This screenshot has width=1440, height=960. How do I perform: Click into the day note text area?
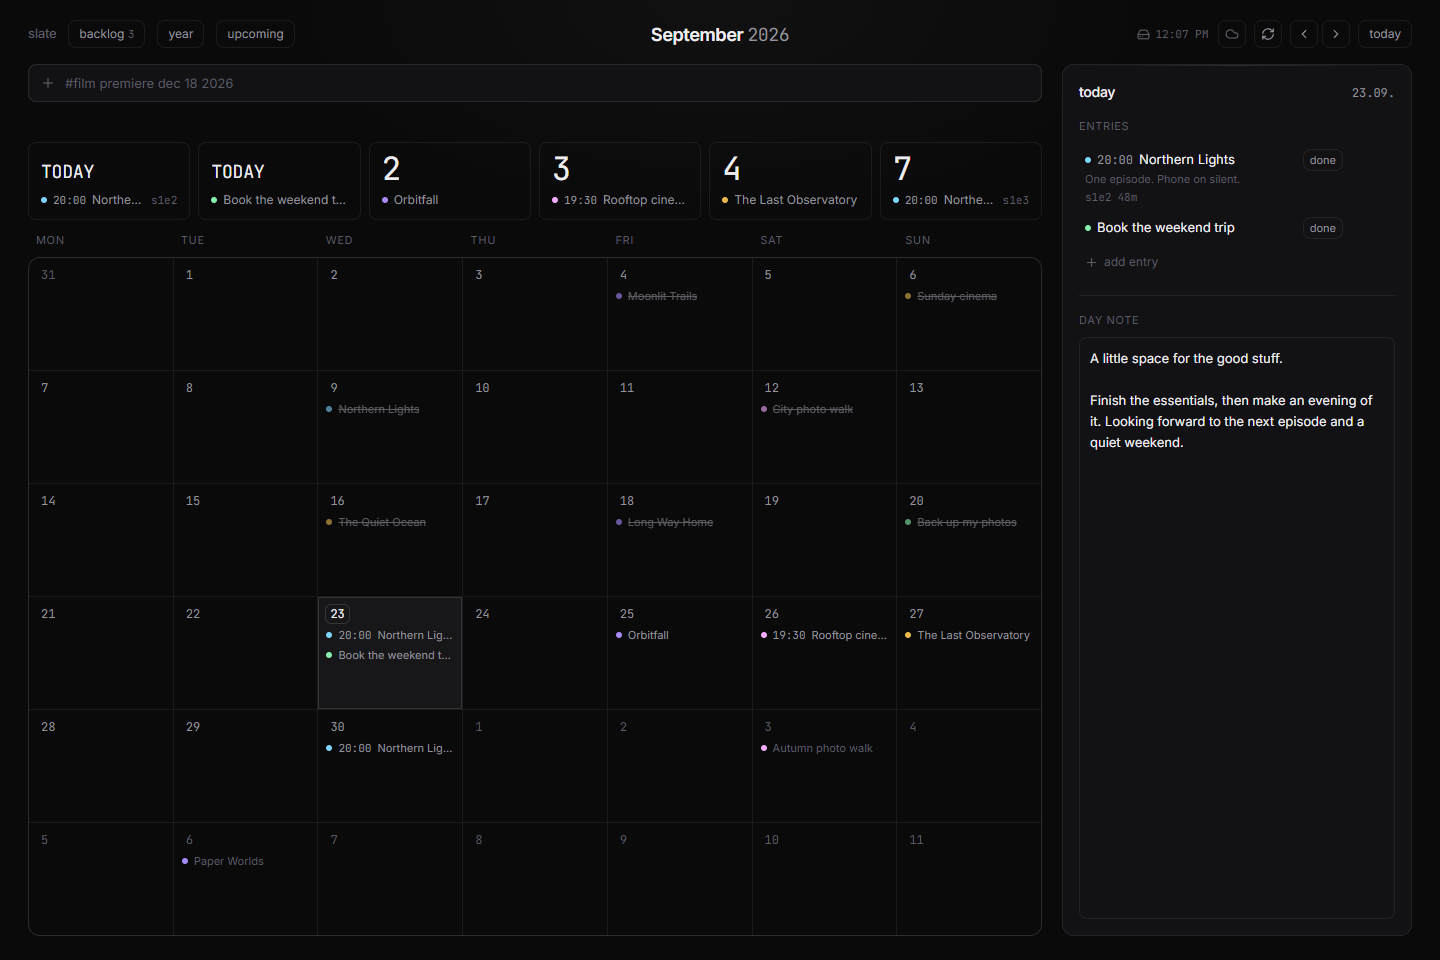[x=1237, y=628]
